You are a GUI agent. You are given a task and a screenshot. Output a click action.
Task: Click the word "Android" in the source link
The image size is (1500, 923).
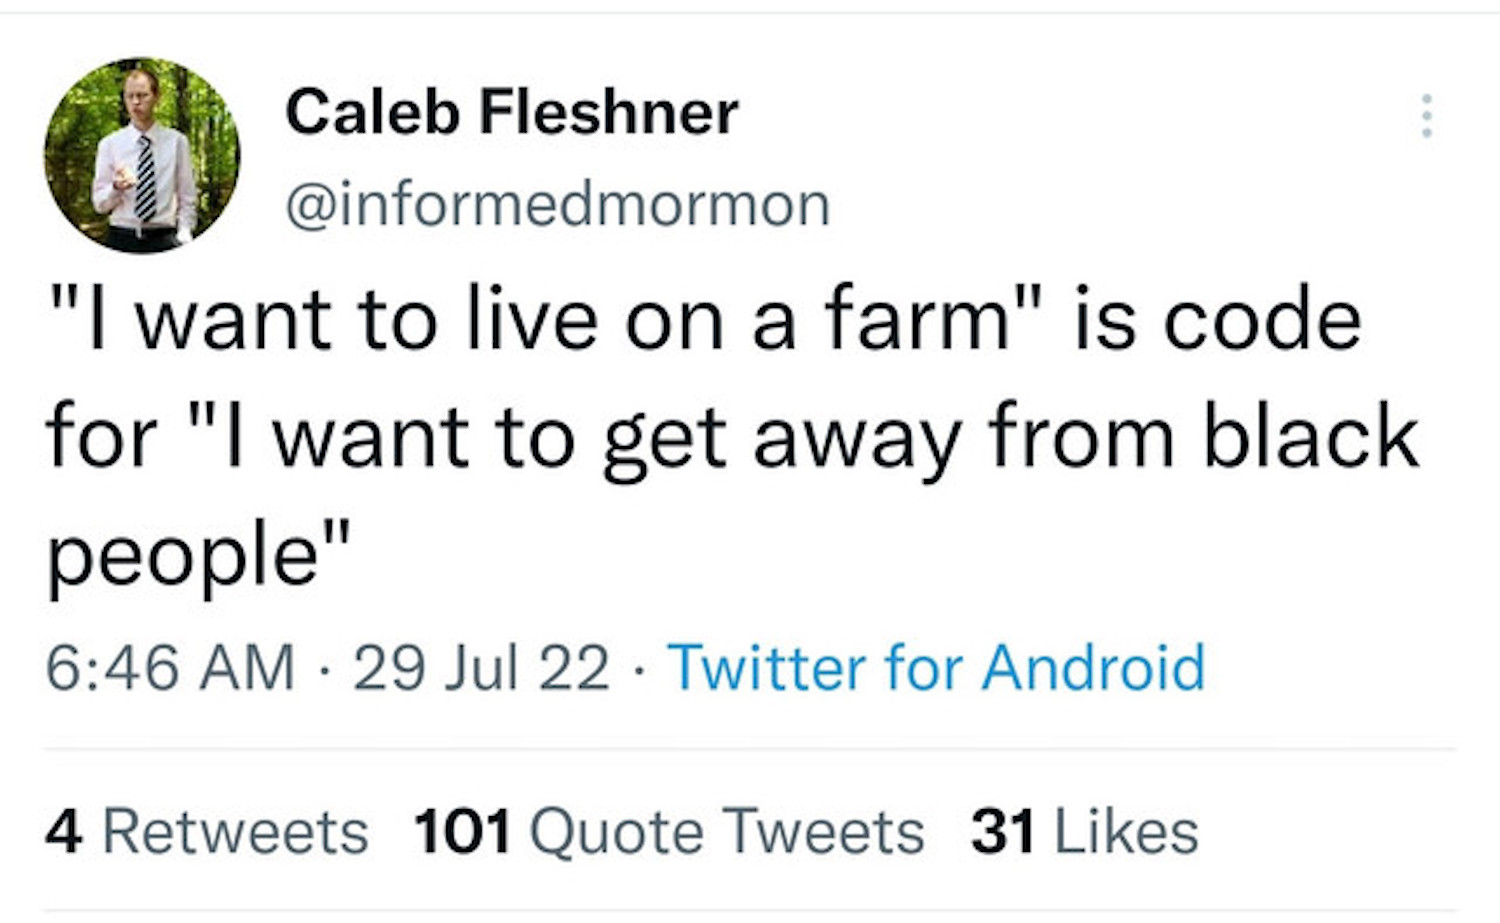coord(1093,667)
